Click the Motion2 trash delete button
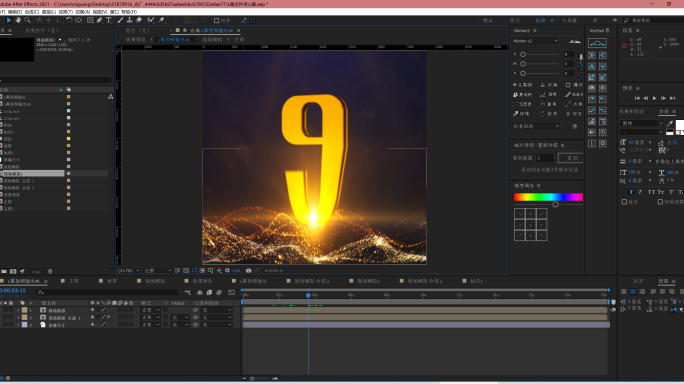 coord(575,126)
